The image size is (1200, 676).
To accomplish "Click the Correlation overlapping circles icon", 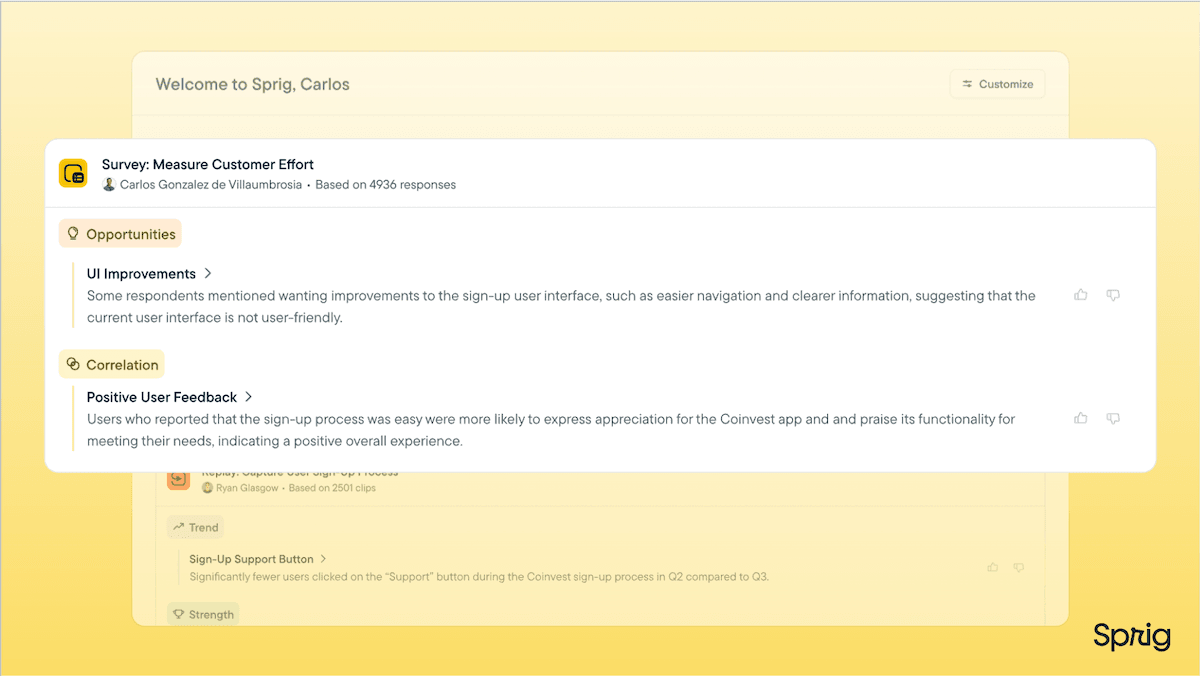I will [72, 365].
